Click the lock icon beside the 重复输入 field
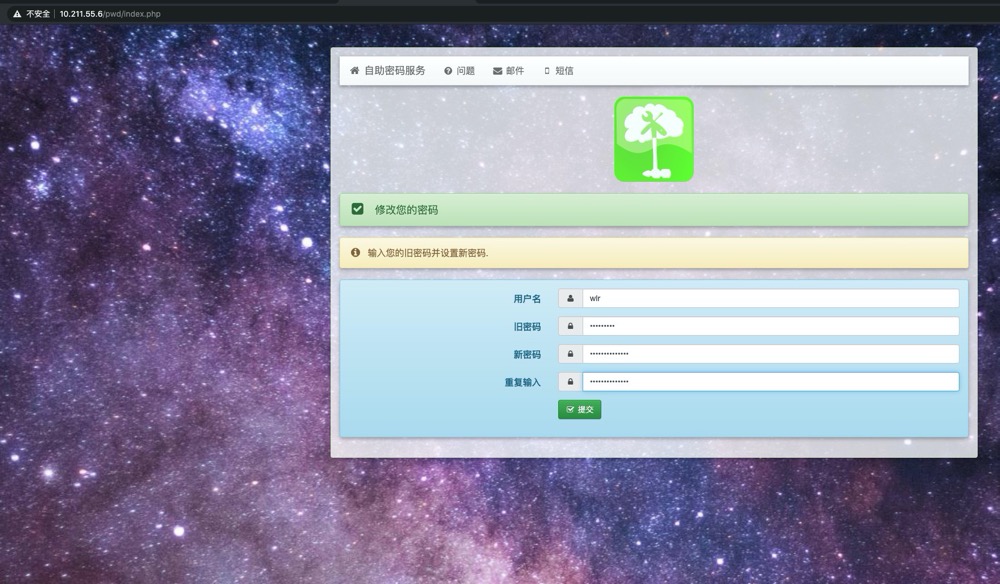Viewport: 1000px width, 584px height. click(570, 382)
